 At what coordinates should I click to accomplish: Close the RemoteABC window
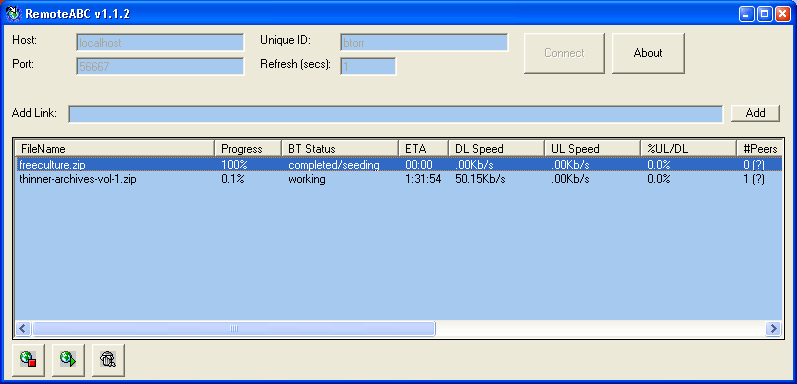(782, 14)
